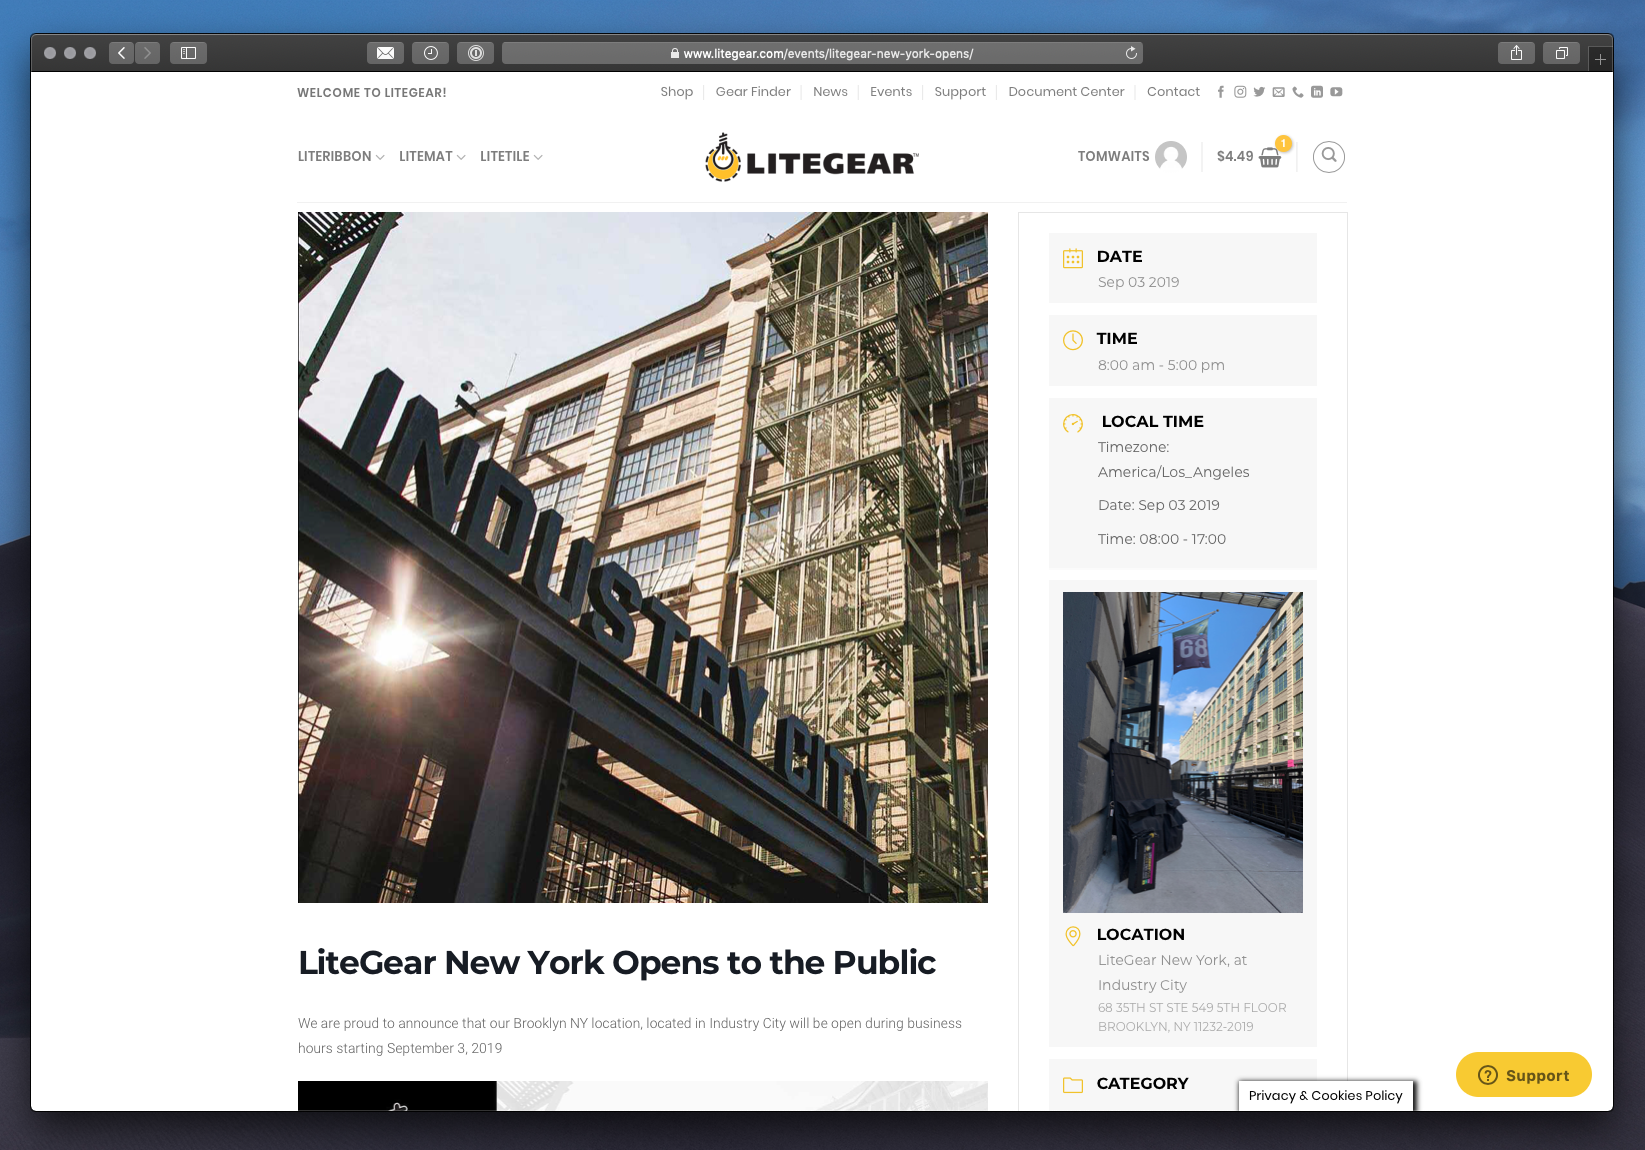Click the yellow Support help button

tap(1523, 1075)
